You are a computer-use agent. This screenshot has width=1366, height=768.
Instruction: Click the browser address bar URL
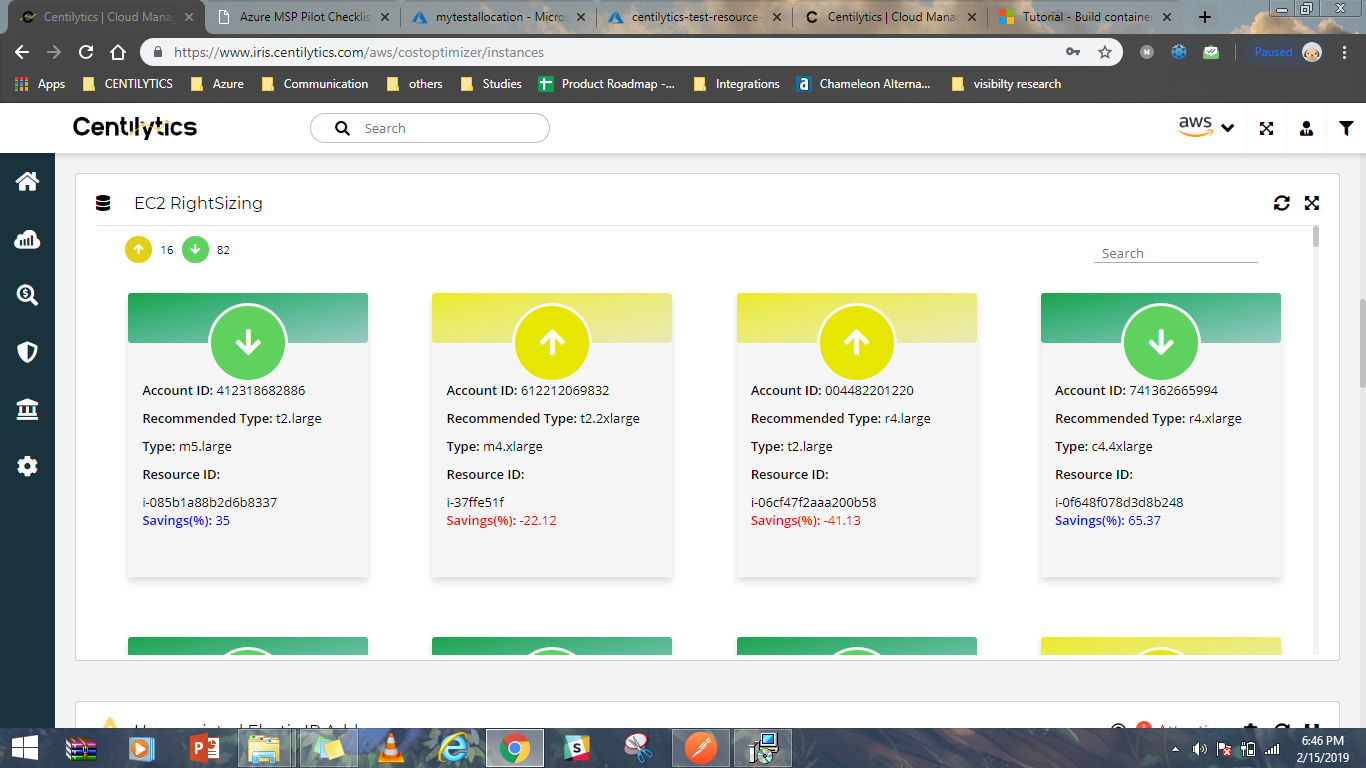(359, 52)
